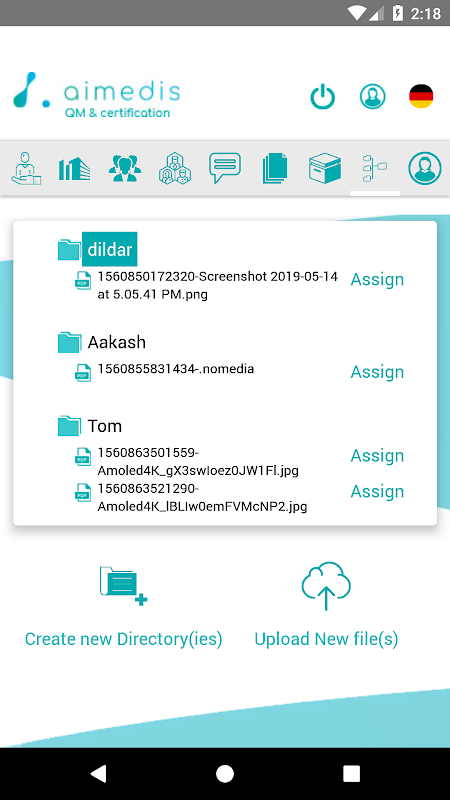
Task: Open file 1560863501559-Amoled4K_gX3swIoez0JW1Fl.jpg
Action: 198,462
